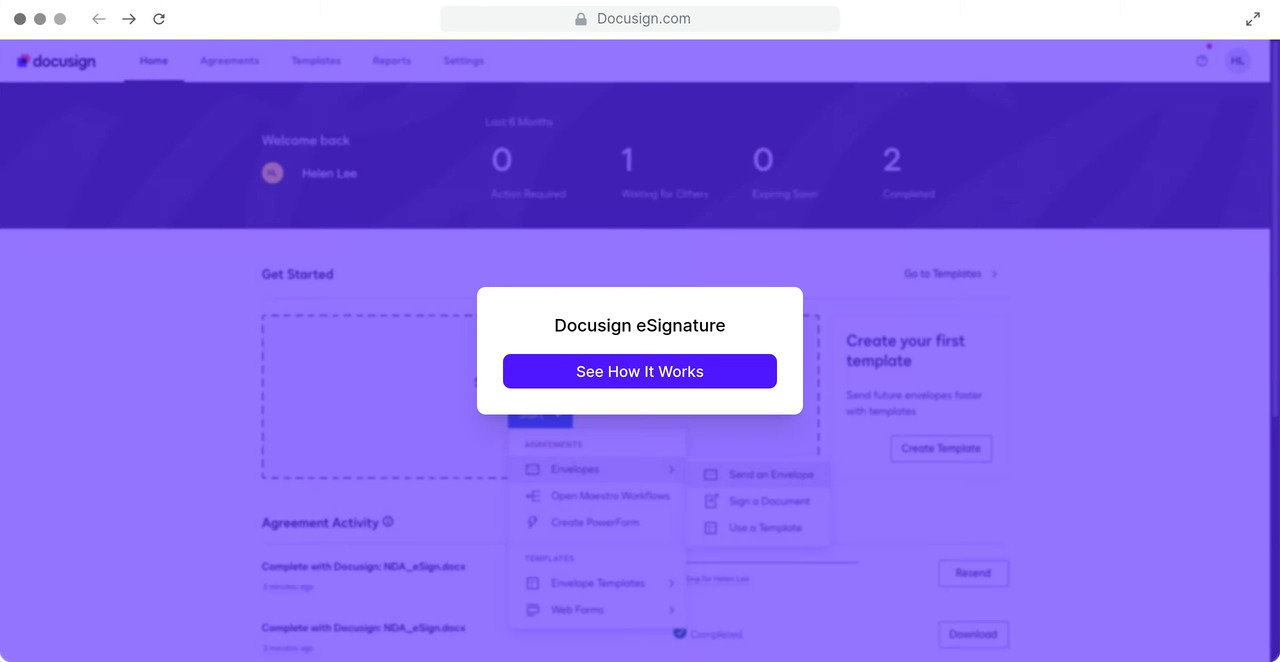Screen dimensions: 1280x662
Task: Click the browser forward arrow
Action: coord(129,19)
